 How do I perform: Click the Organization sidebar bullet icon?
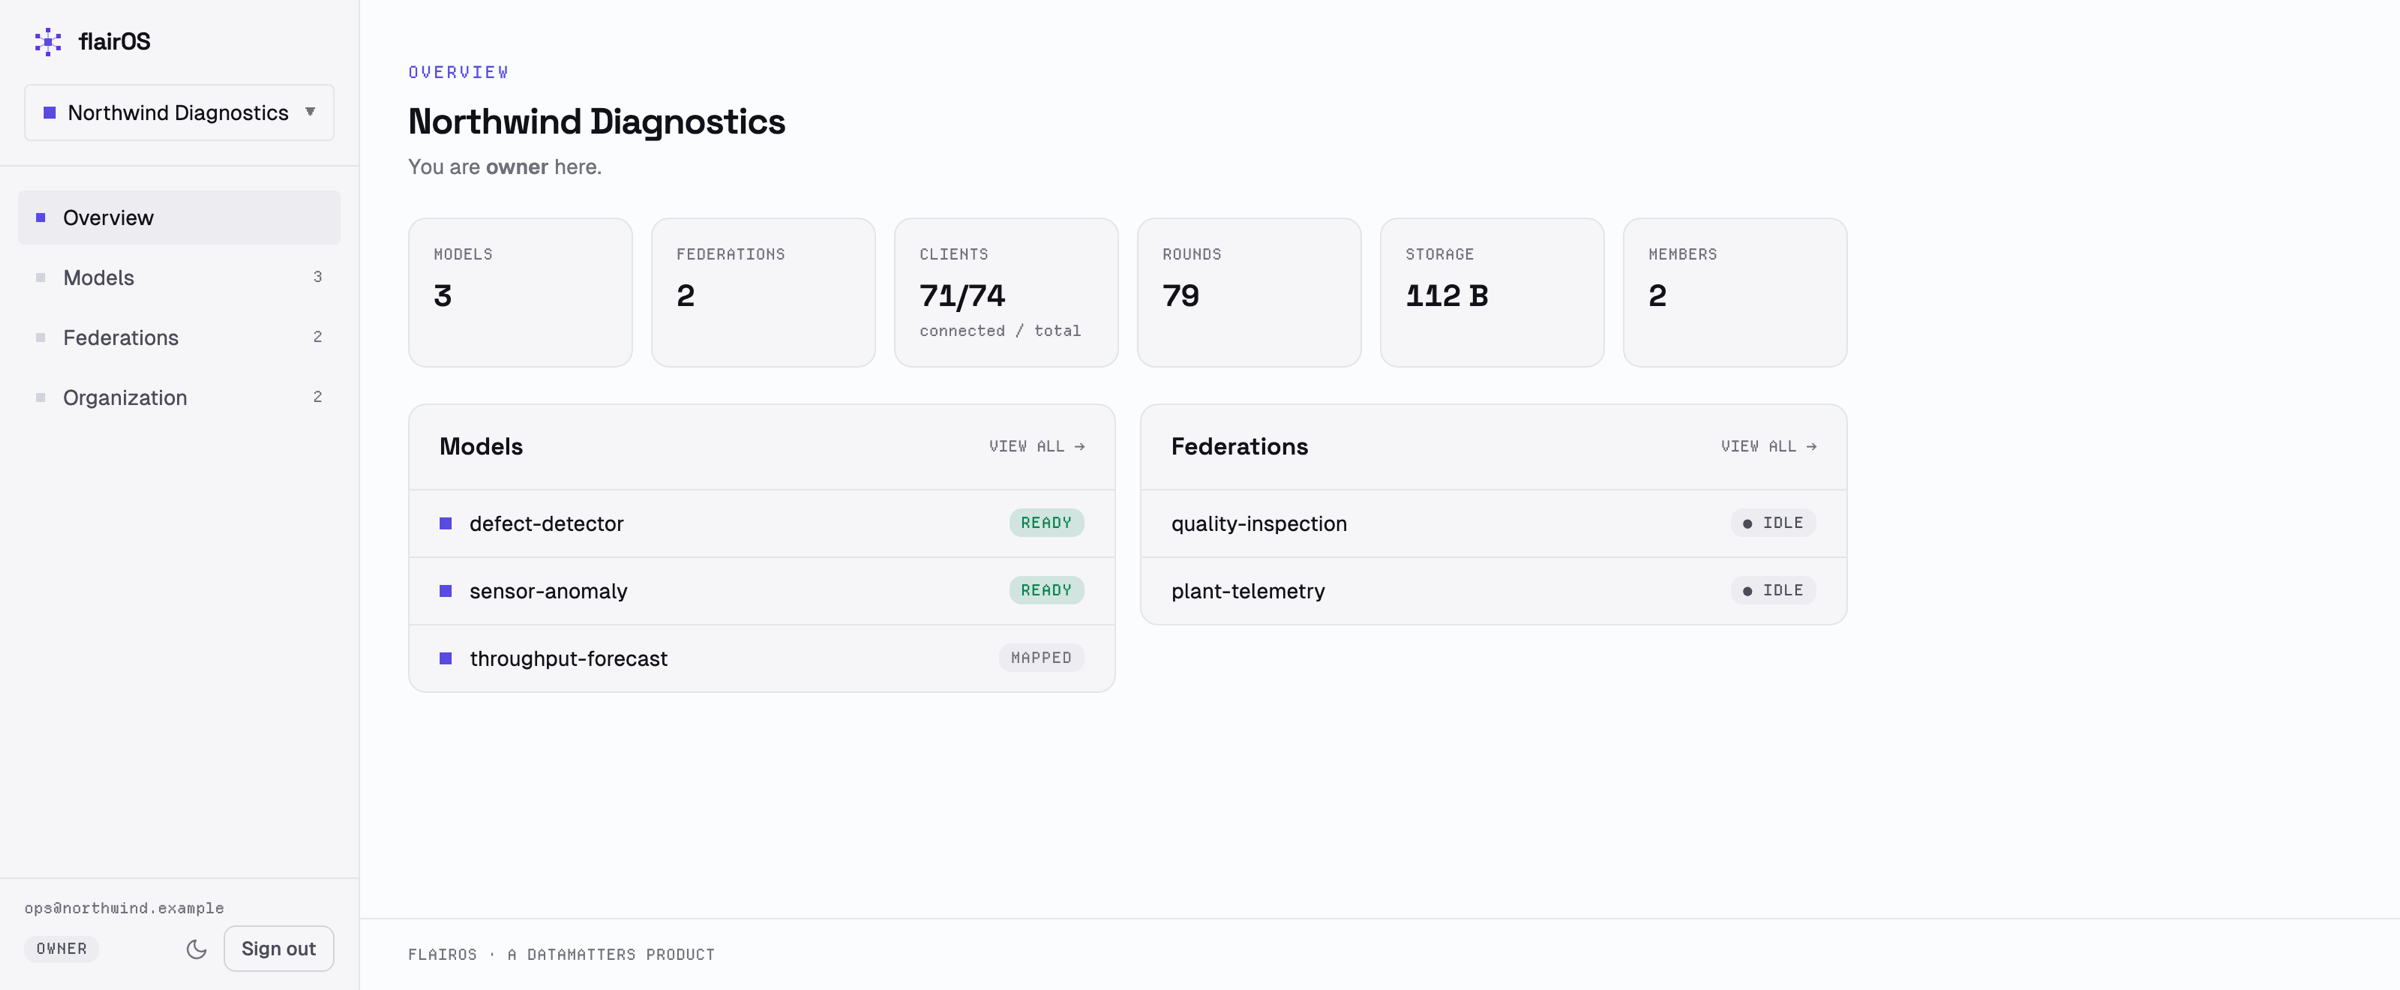tap(41, 398)
